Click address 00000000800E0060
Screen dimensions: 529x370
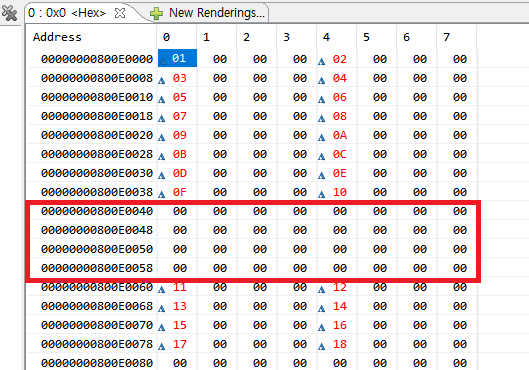point(97,287)
